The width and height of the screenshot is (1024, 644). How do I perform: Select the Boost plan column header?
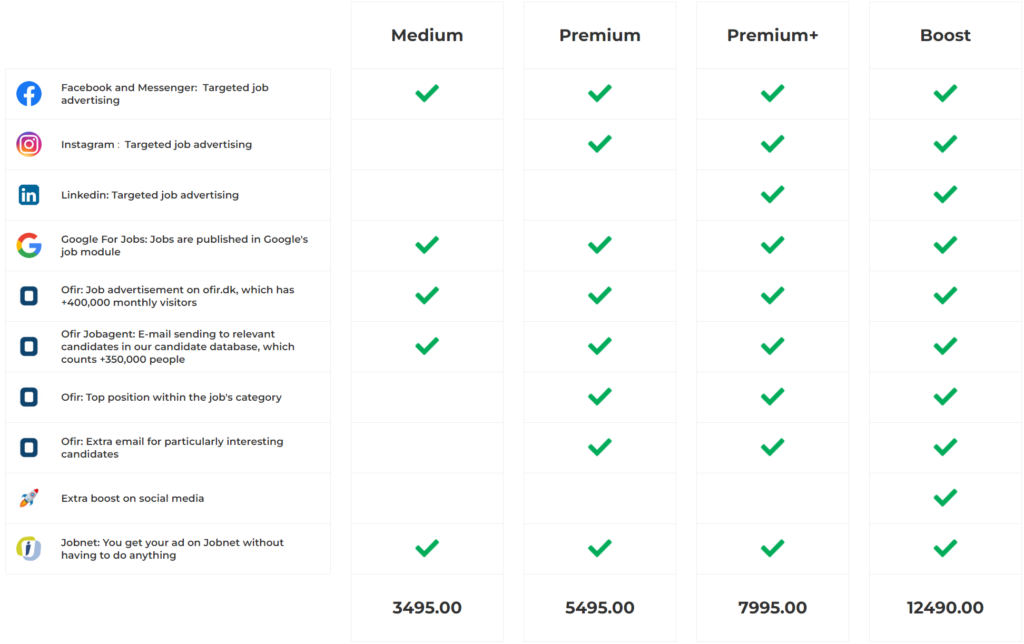945,36
